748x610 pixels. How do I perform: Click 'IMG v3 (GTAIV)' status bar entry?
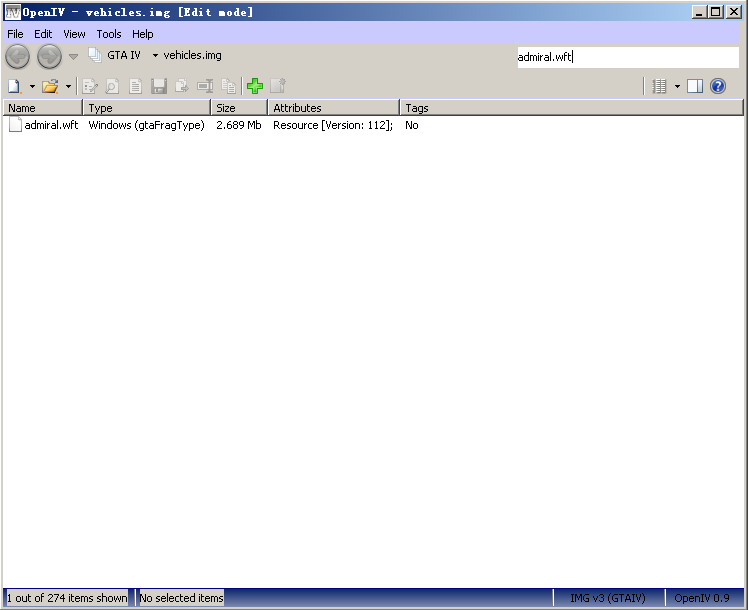(x=608, y=598)
